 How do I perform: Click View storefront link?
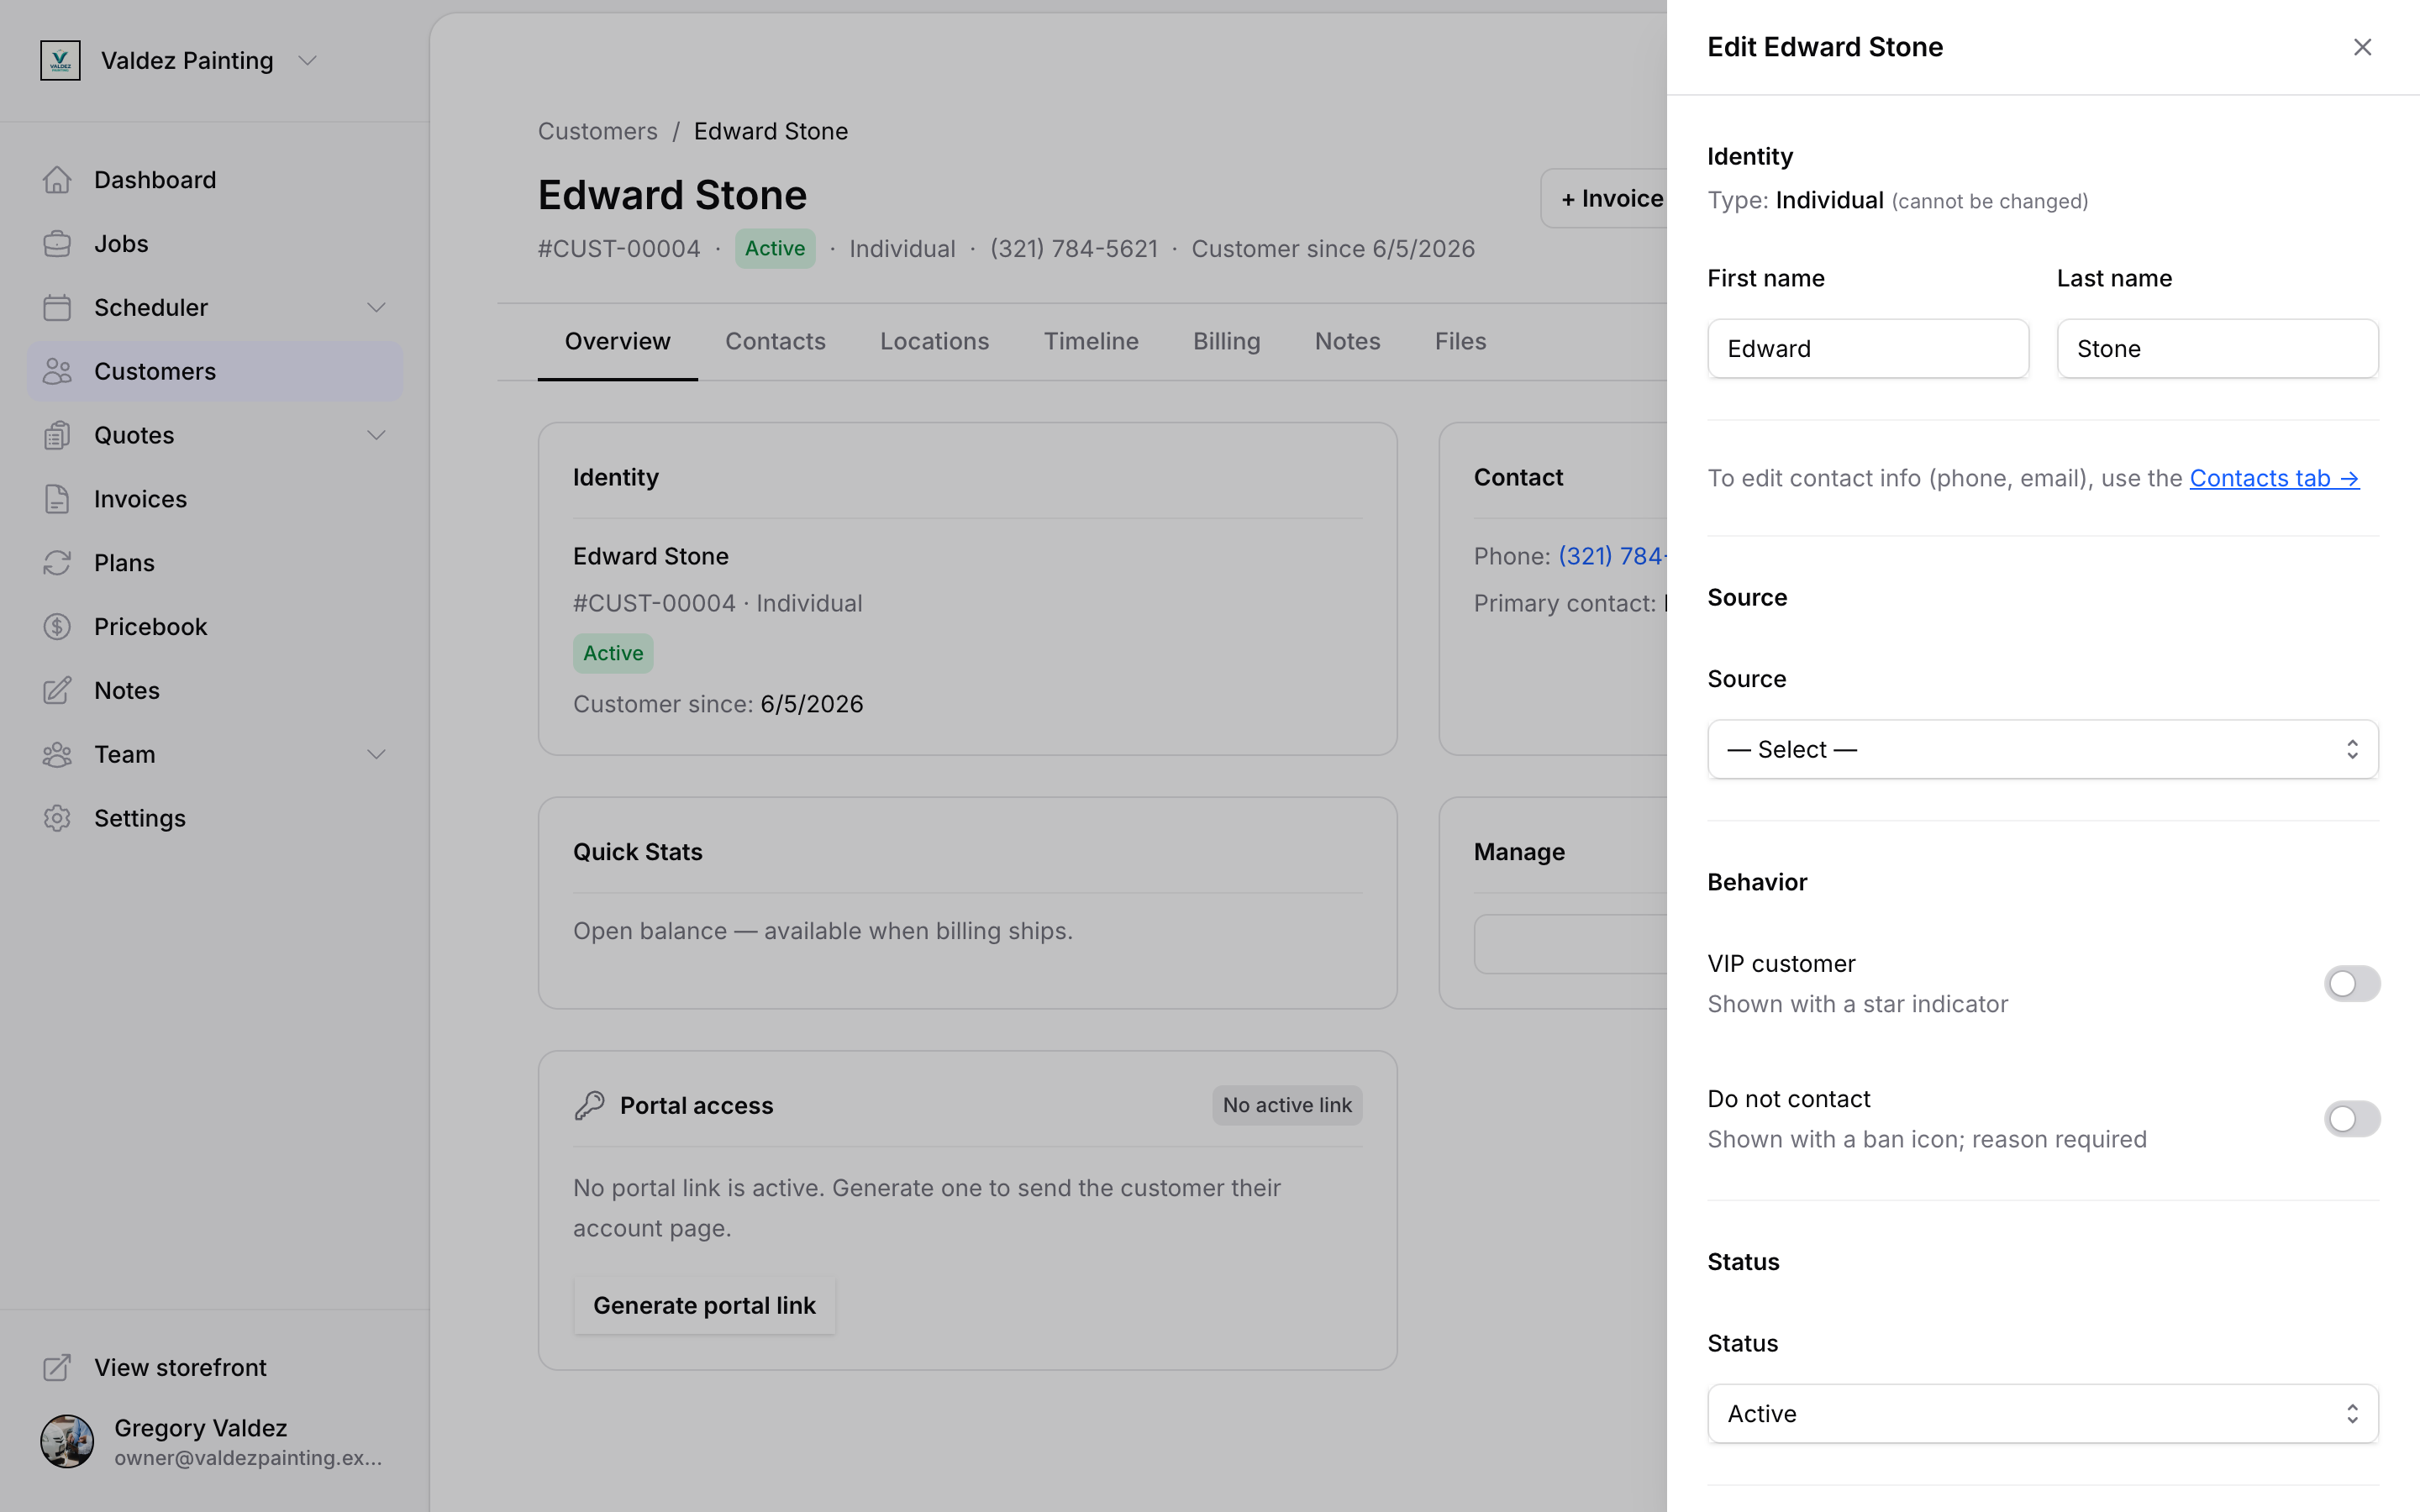coord(215,1368)
